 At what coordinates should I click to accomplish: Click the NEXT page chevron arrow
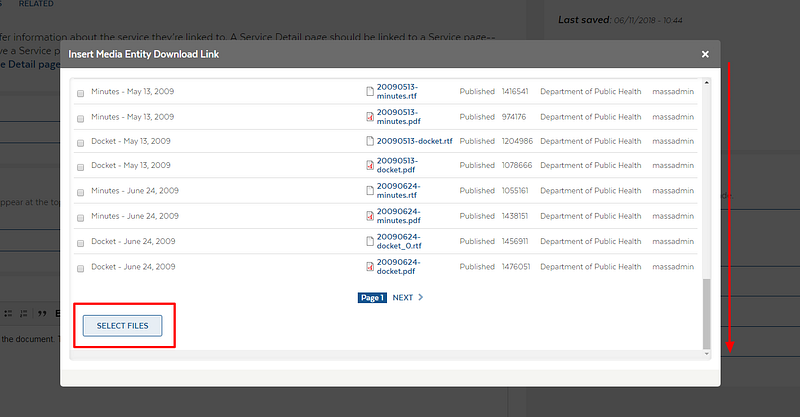[420, 297]
